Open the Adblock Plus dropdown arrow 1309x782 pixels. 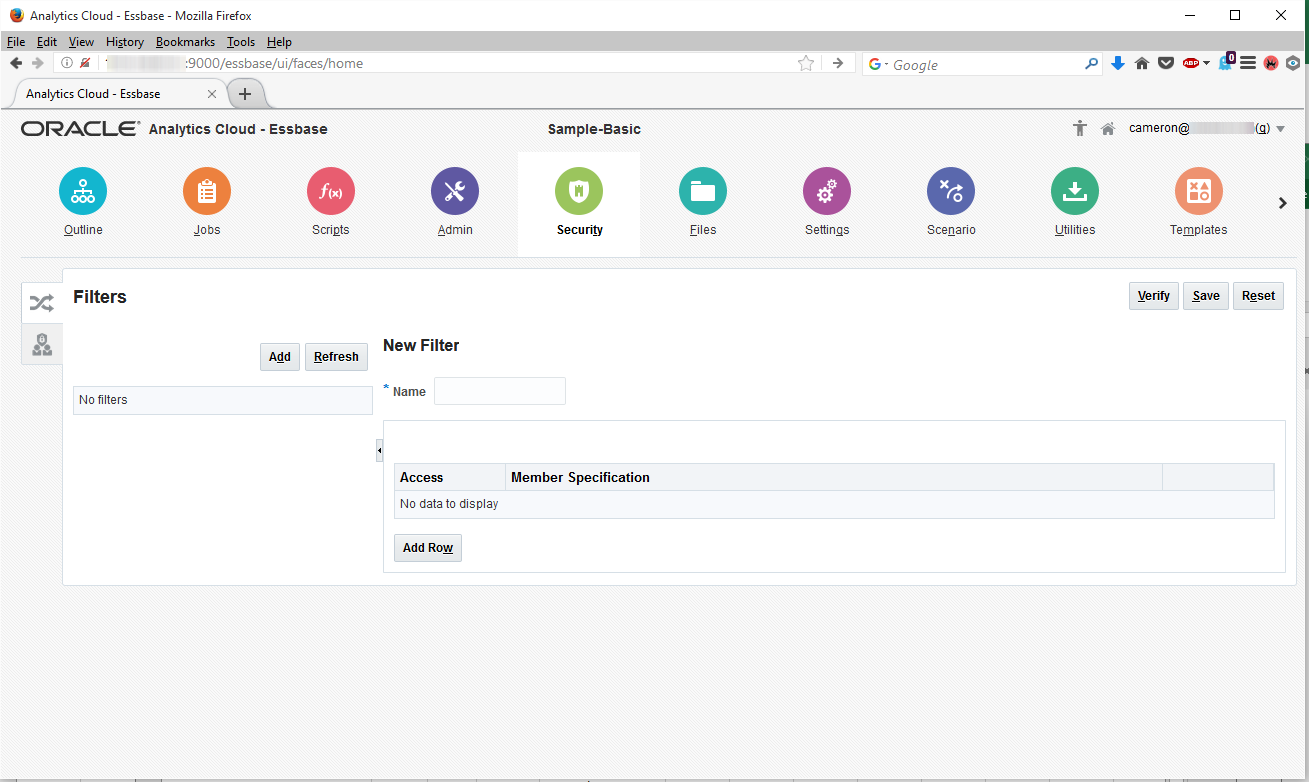[1206, 63]
